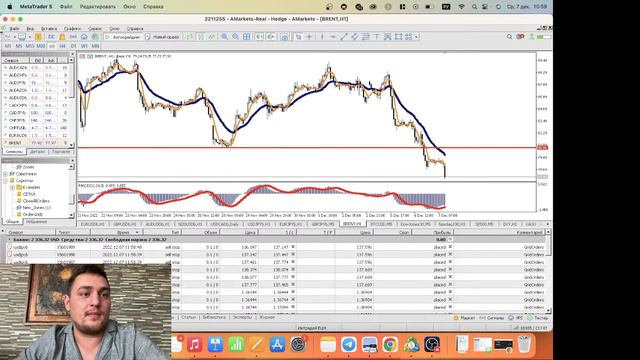Open the Вид menu
This screenshot has height=360, width=640.
click(30, 29)
